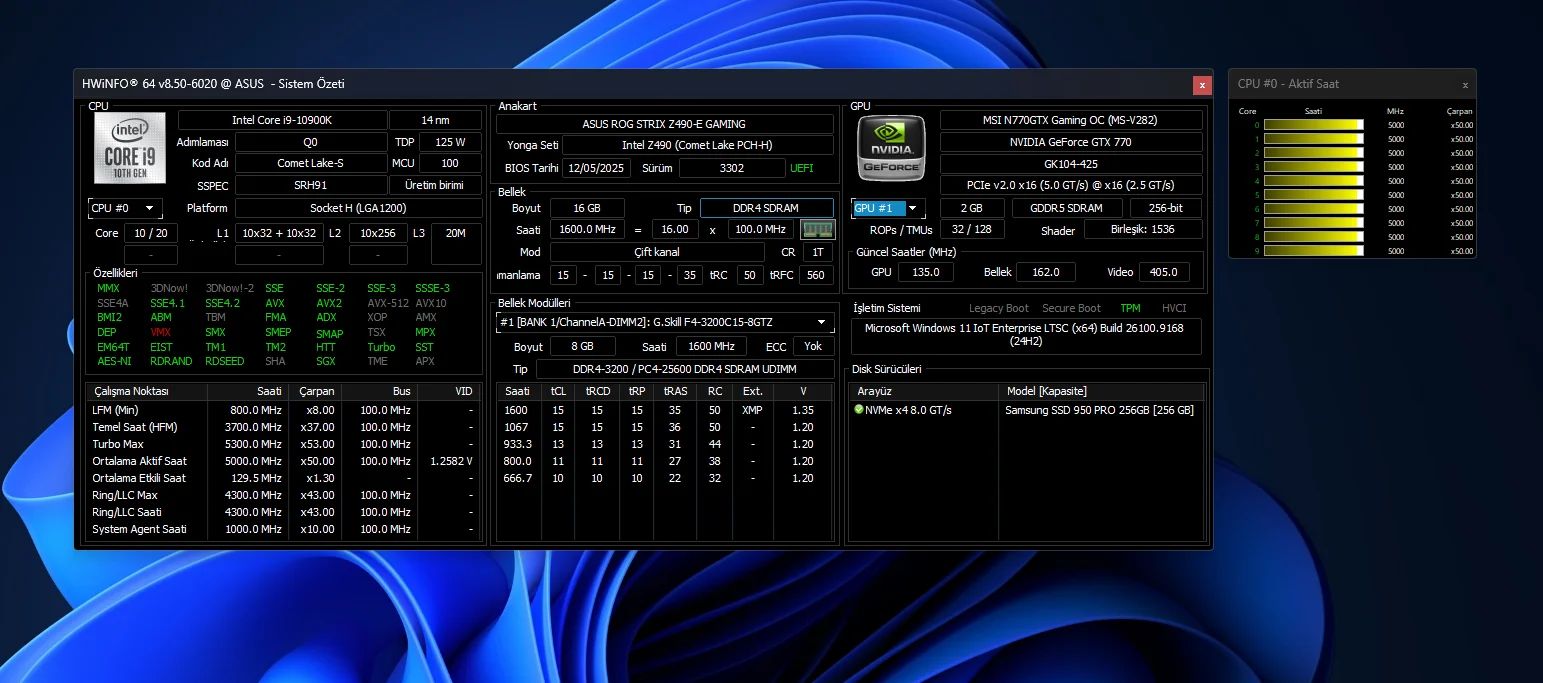
Task: Click the Core 9 clock bar in Aktif Saat window
Action: coord(1314,251)
